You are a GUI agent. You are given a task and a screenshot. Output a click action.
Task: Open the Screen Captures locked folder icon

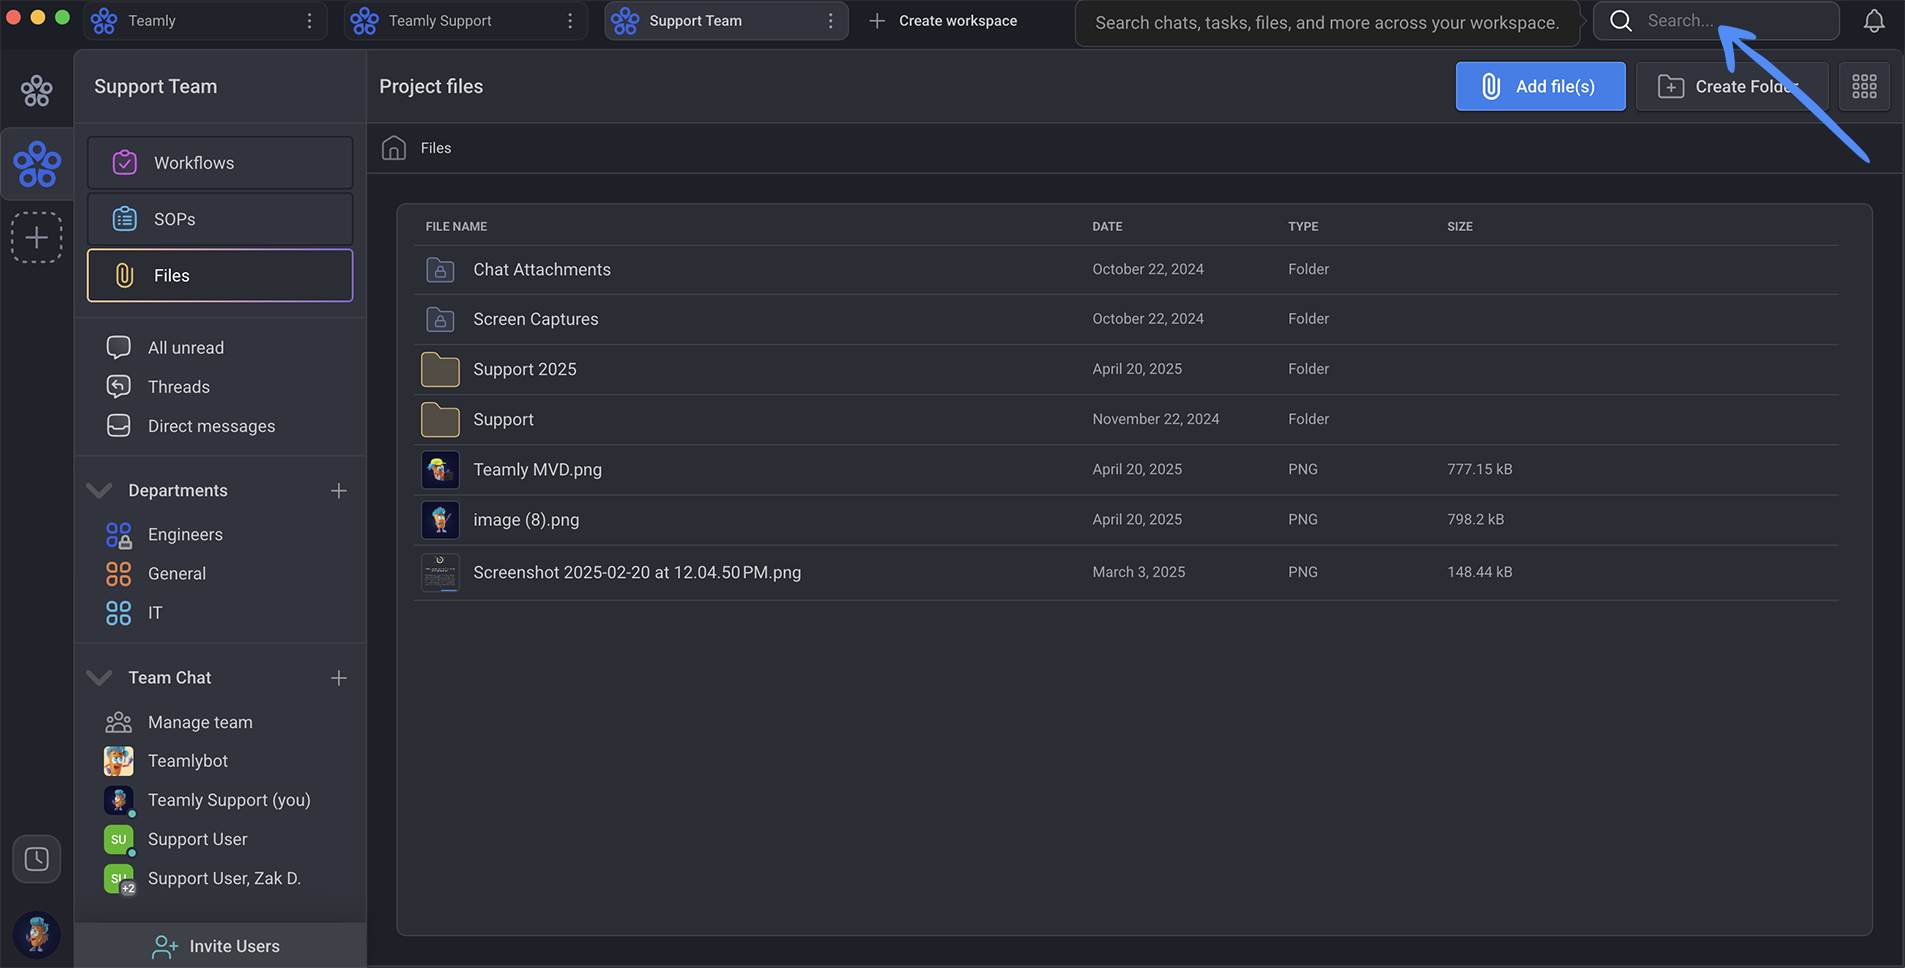[x=440, y=320]
